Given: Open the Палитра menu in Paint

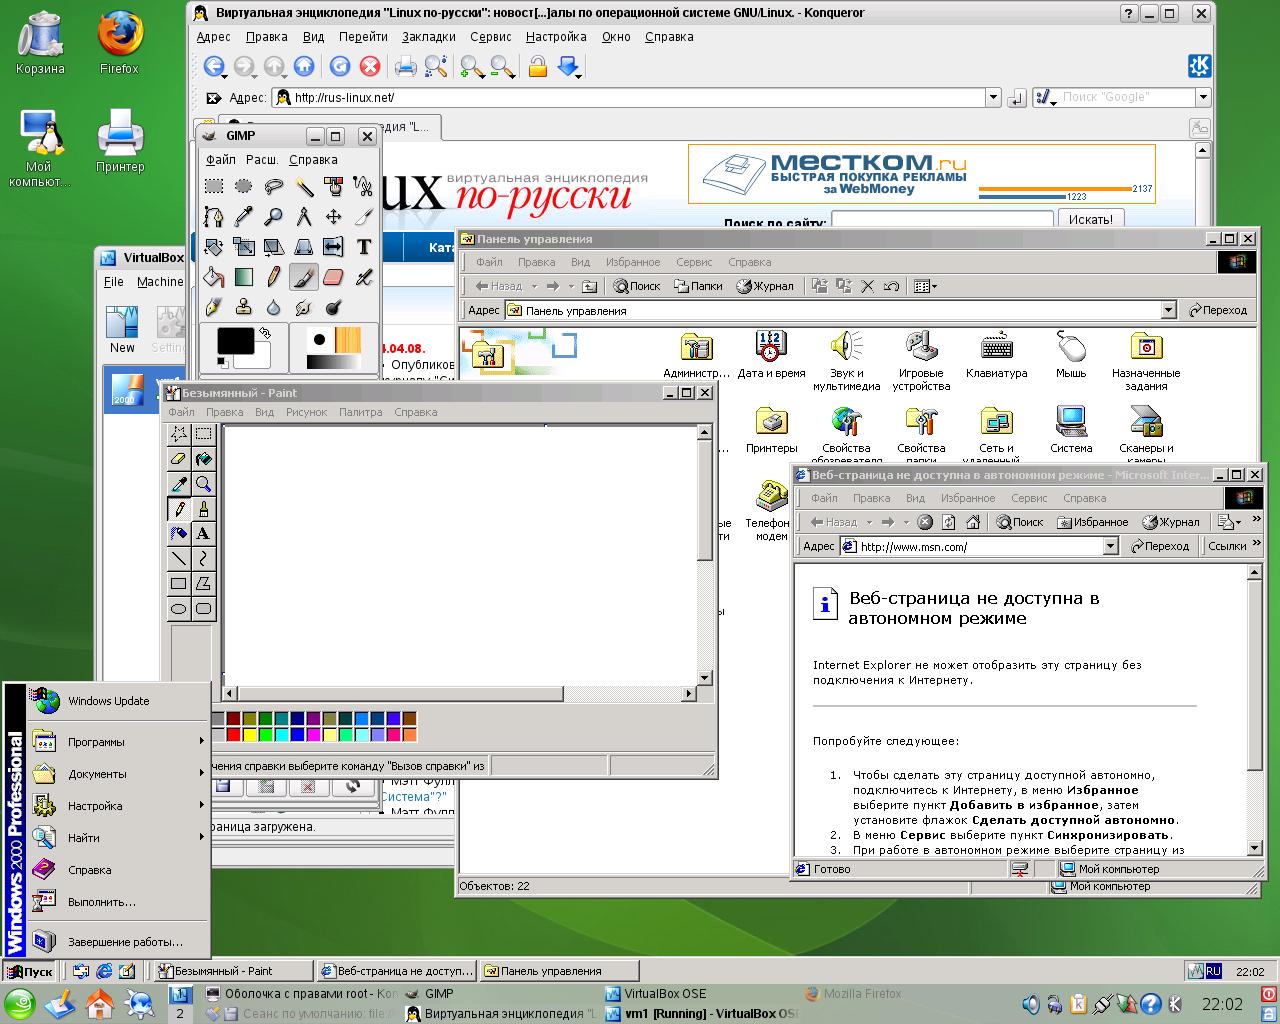Looking at the screenshot, I should click(x=360, y=412).
